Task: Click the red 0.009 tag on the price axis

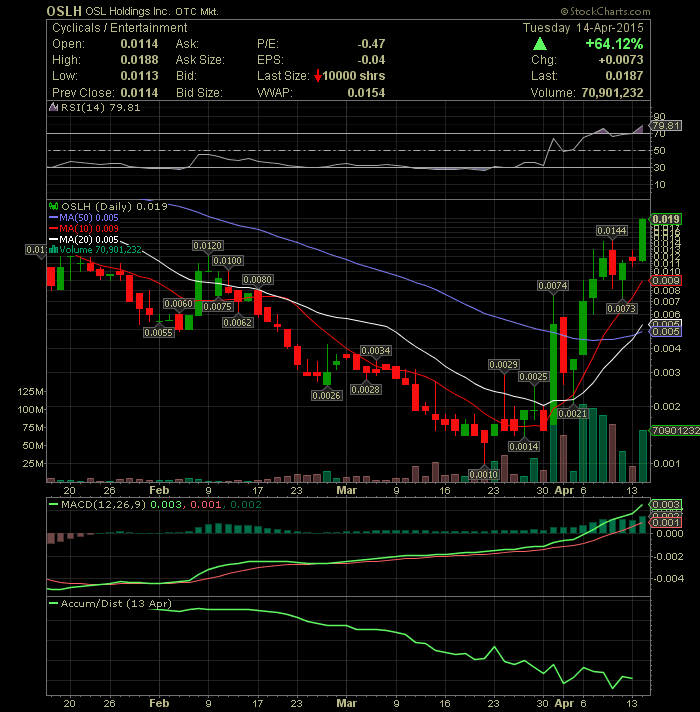Action: point(666,281)
